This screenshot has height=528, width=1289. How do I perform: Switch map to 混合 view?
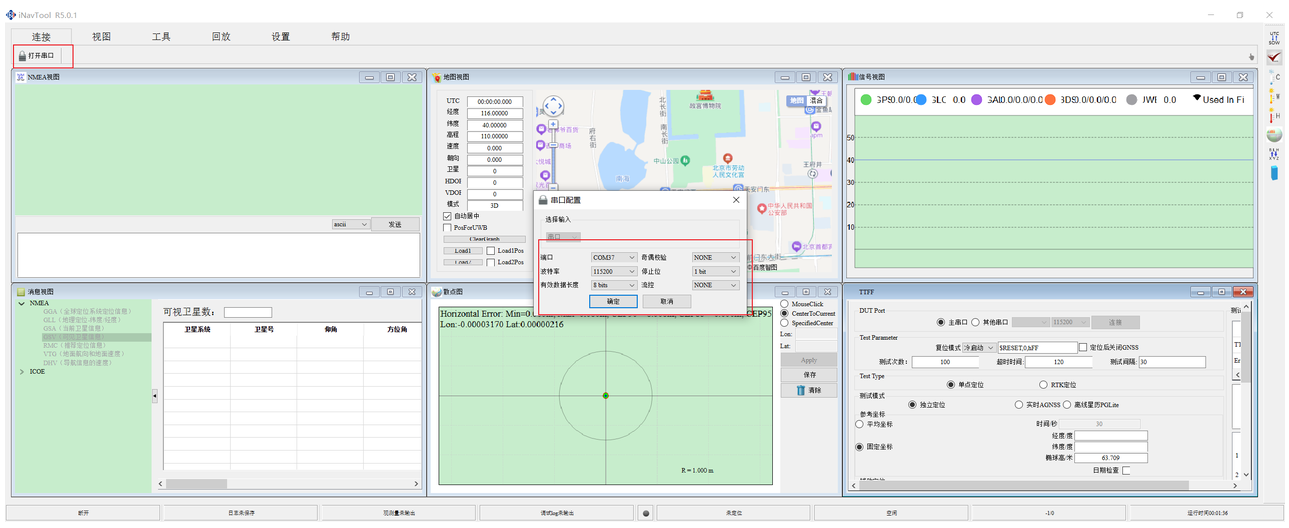[816, 100]
